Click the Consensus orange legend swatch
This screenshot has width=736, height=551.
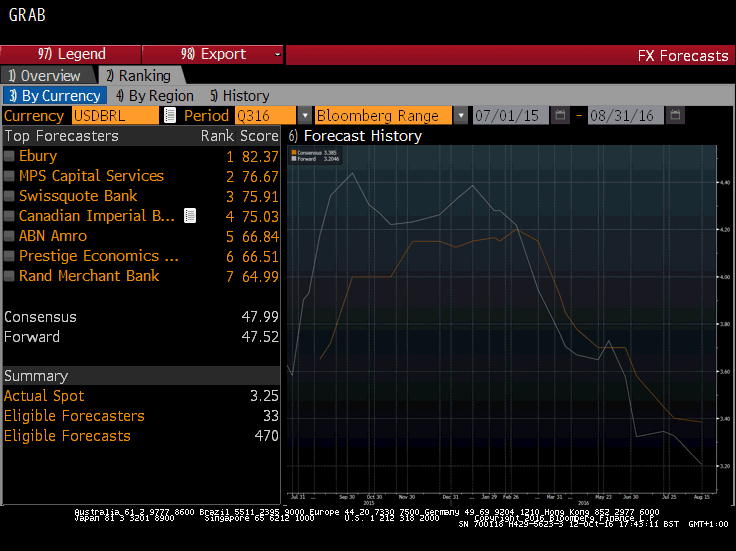[294, 153]
